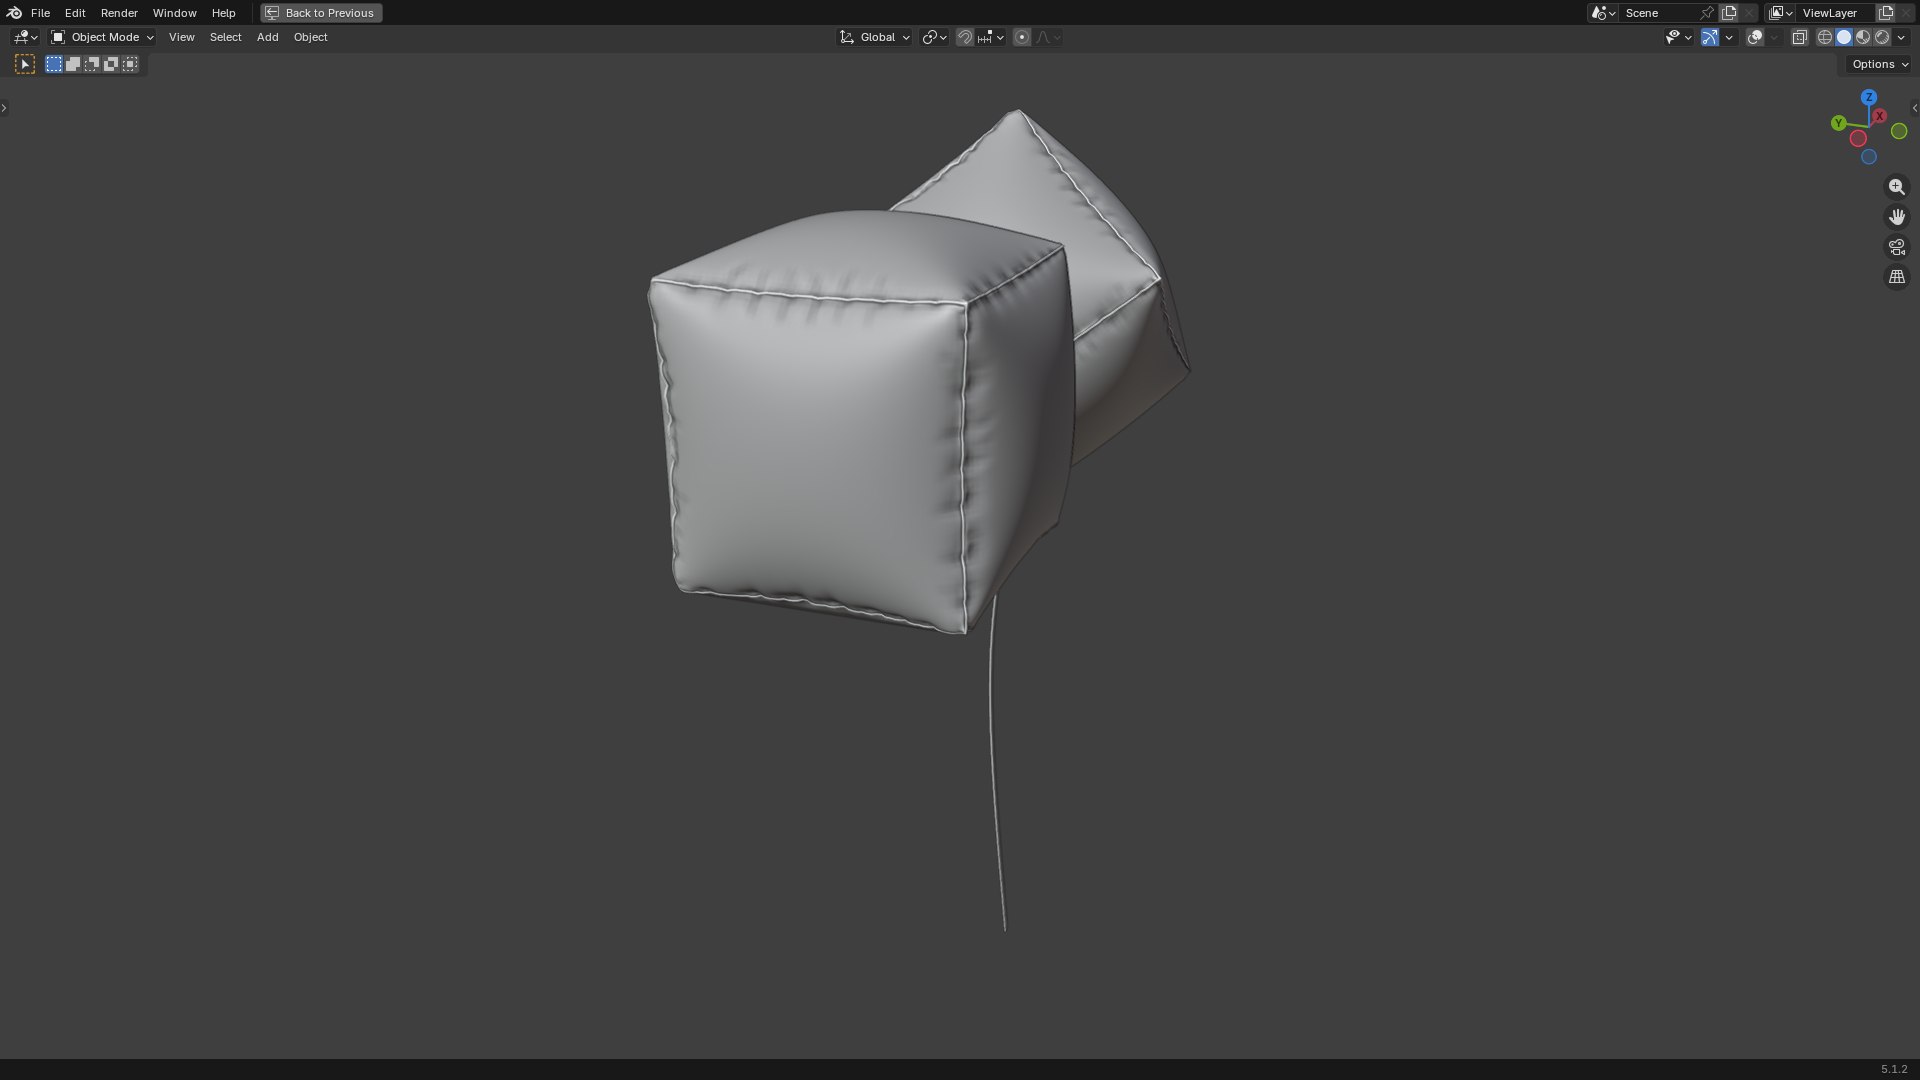Image resolution: width=1920 pixels, height=1080 pixels.
Task: Open the scene browse icon dropdown
Action: coord(1603,13)
